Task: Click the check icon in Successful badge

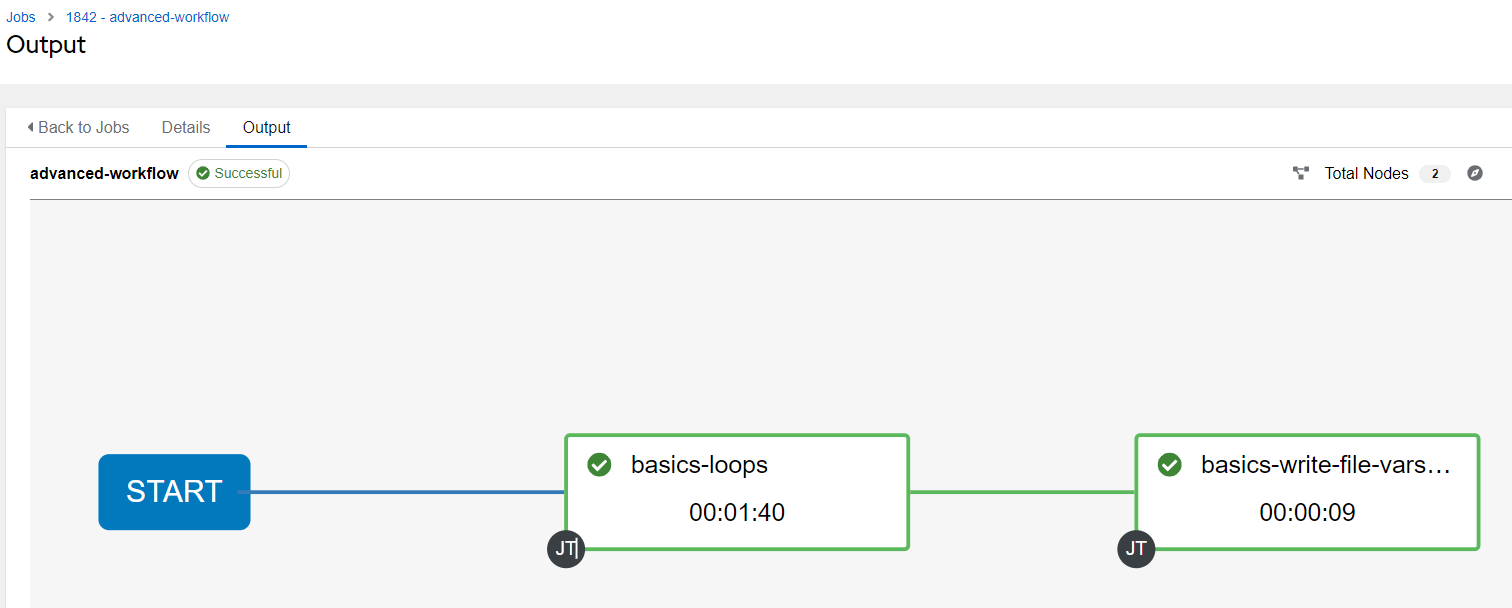Action: (x=203, y=173)
